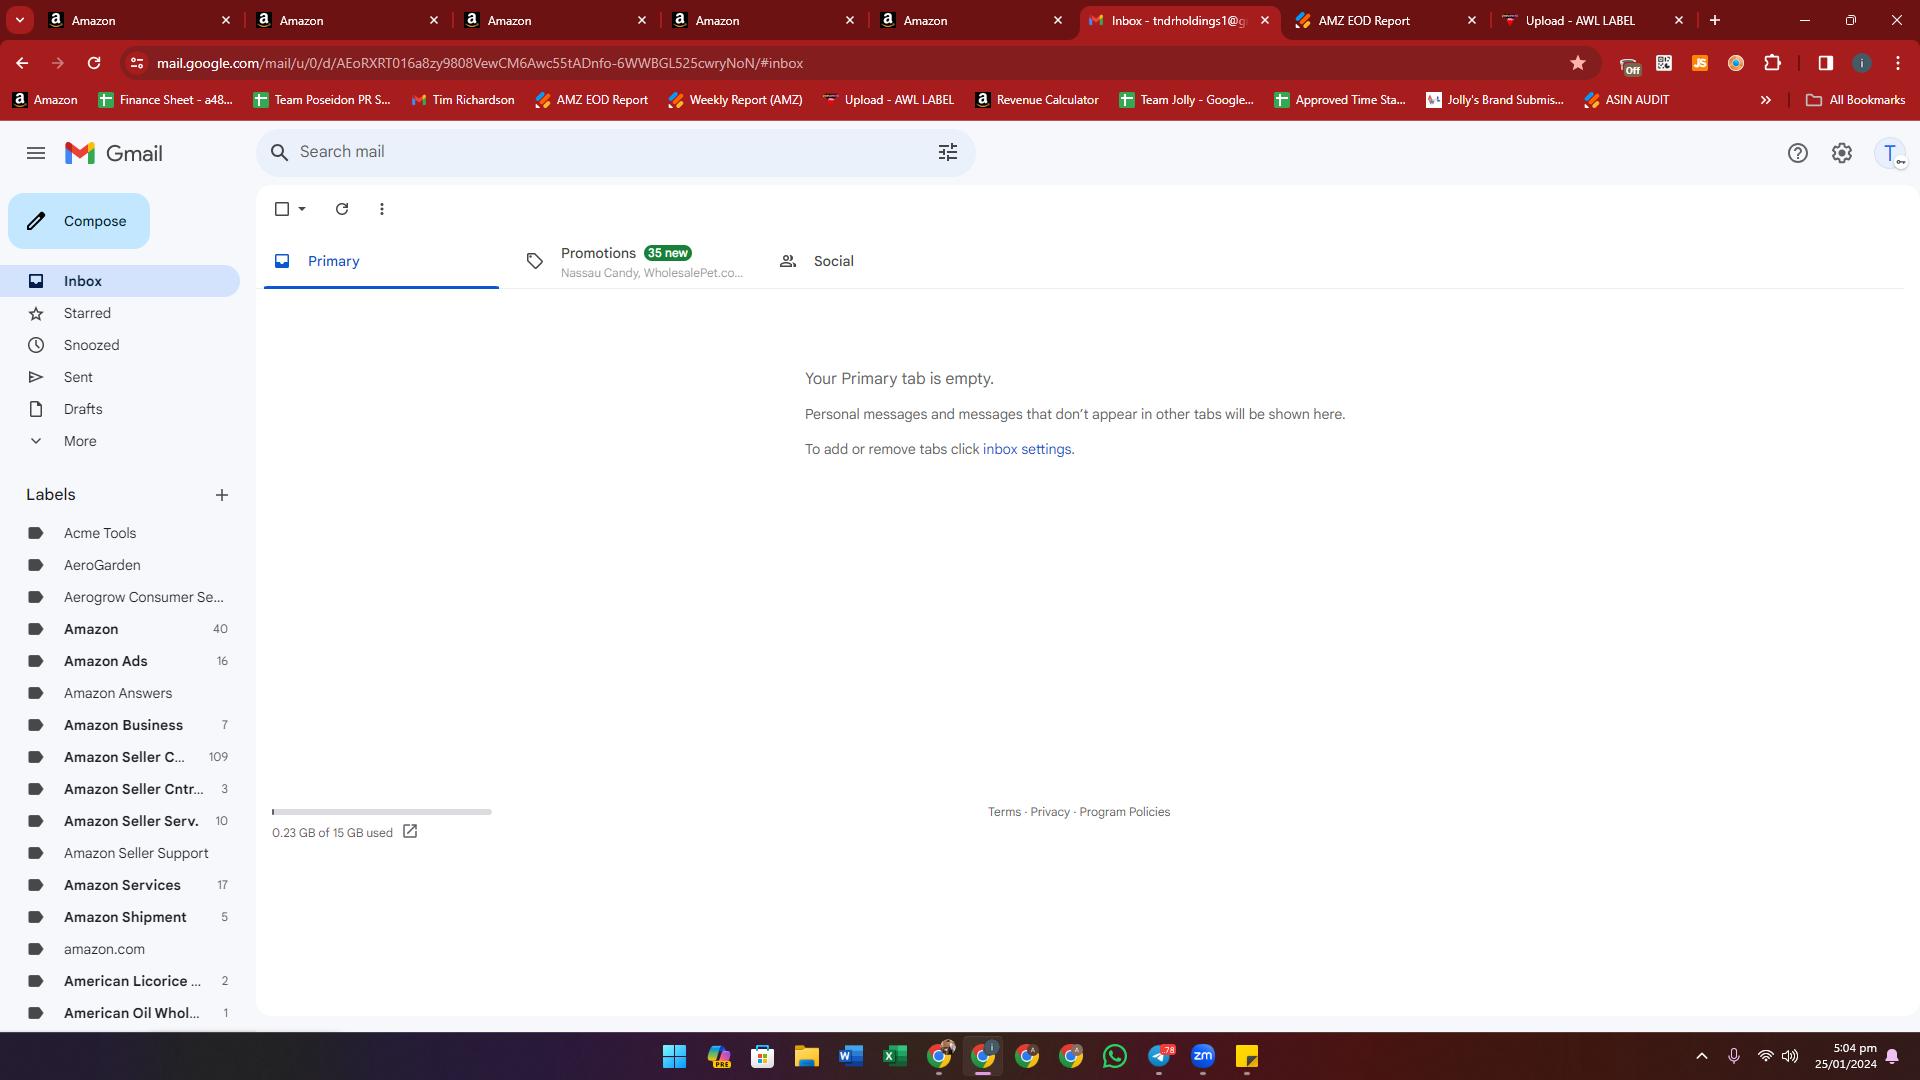Toggle the browser side panel
Screen dimensions: 1920x1080
tap(1825, 63)
